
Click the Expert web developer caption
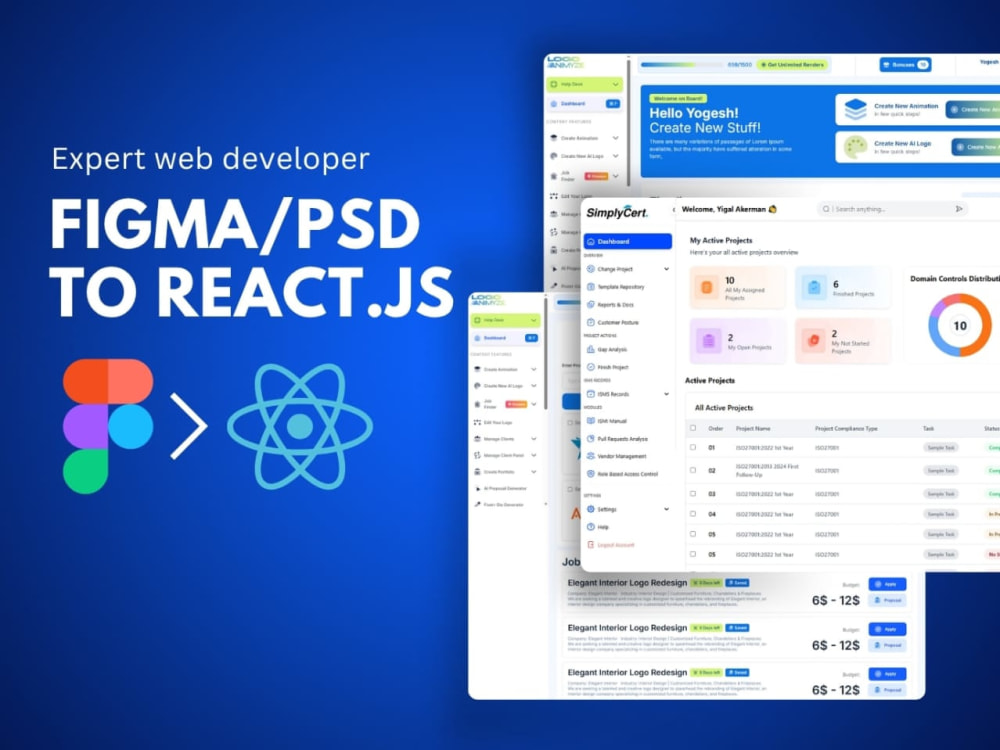(x=210, y=159)
